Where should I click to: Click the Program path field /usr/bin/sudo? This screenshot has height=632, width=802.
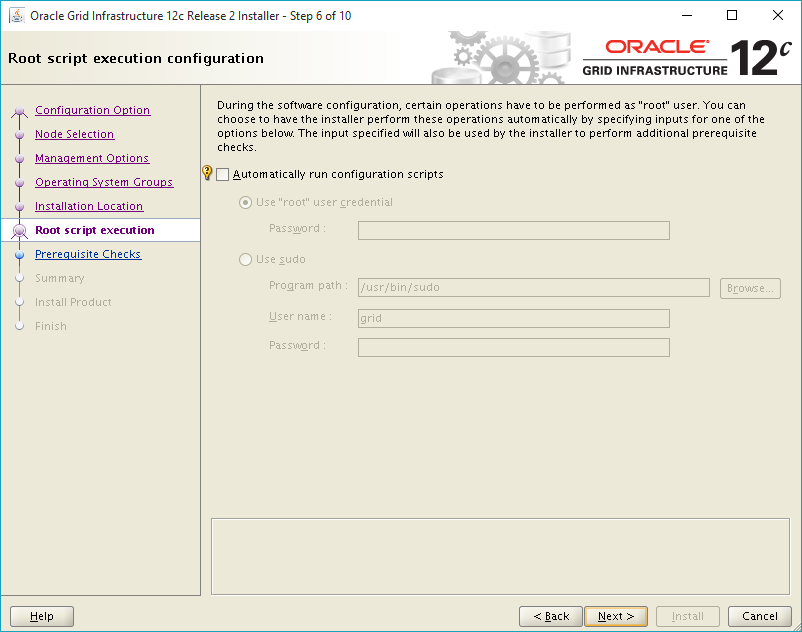(533, 287)
